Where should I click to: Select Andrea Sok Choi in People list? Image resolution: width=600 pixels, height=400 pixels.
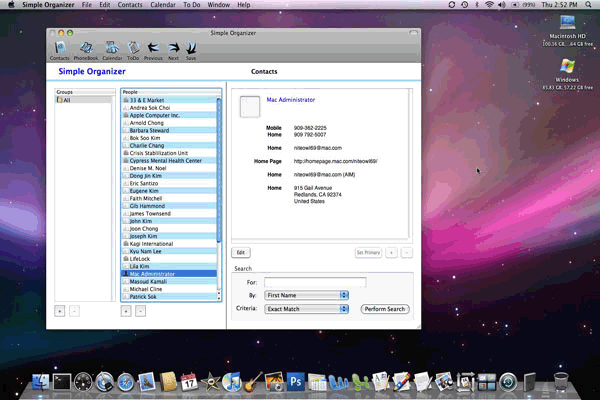[169, 108]
